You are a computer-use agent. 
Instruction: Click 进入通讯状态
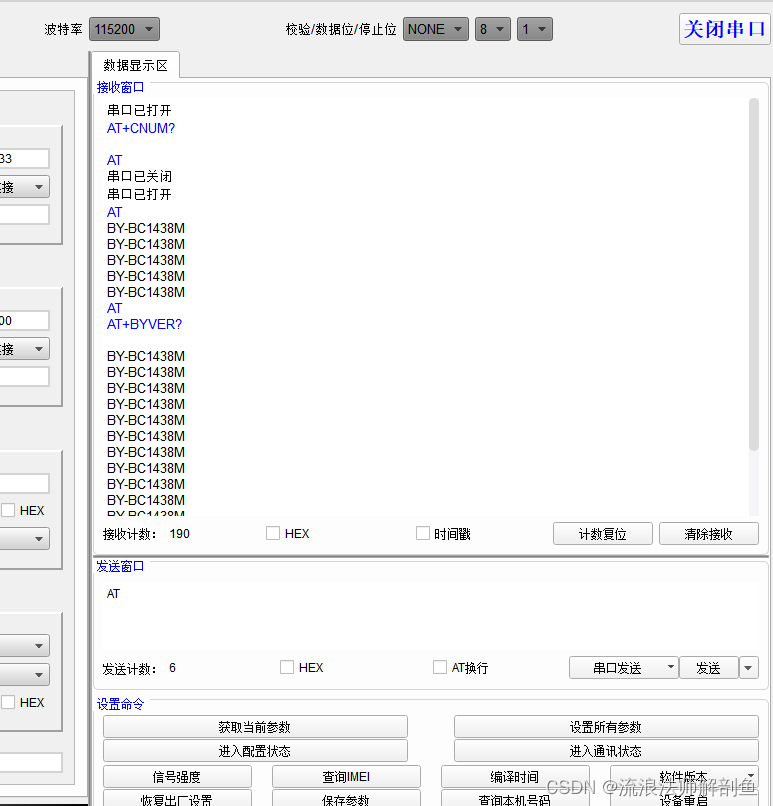pyautogui.click(x=606, y=751)
